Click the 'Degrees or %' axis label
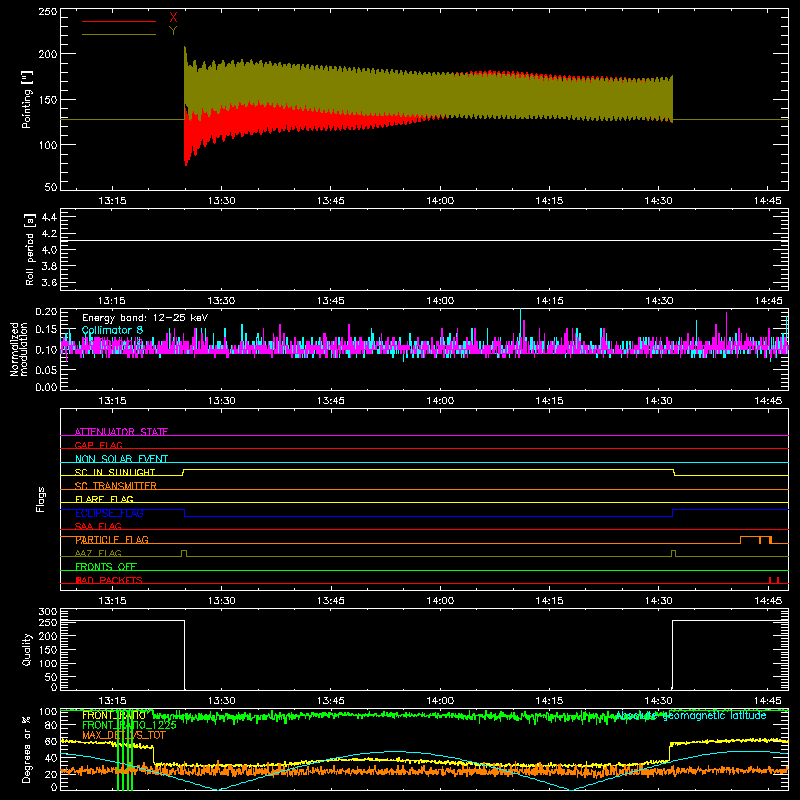Viewport: 800px width, 800px height. point(27,749)
